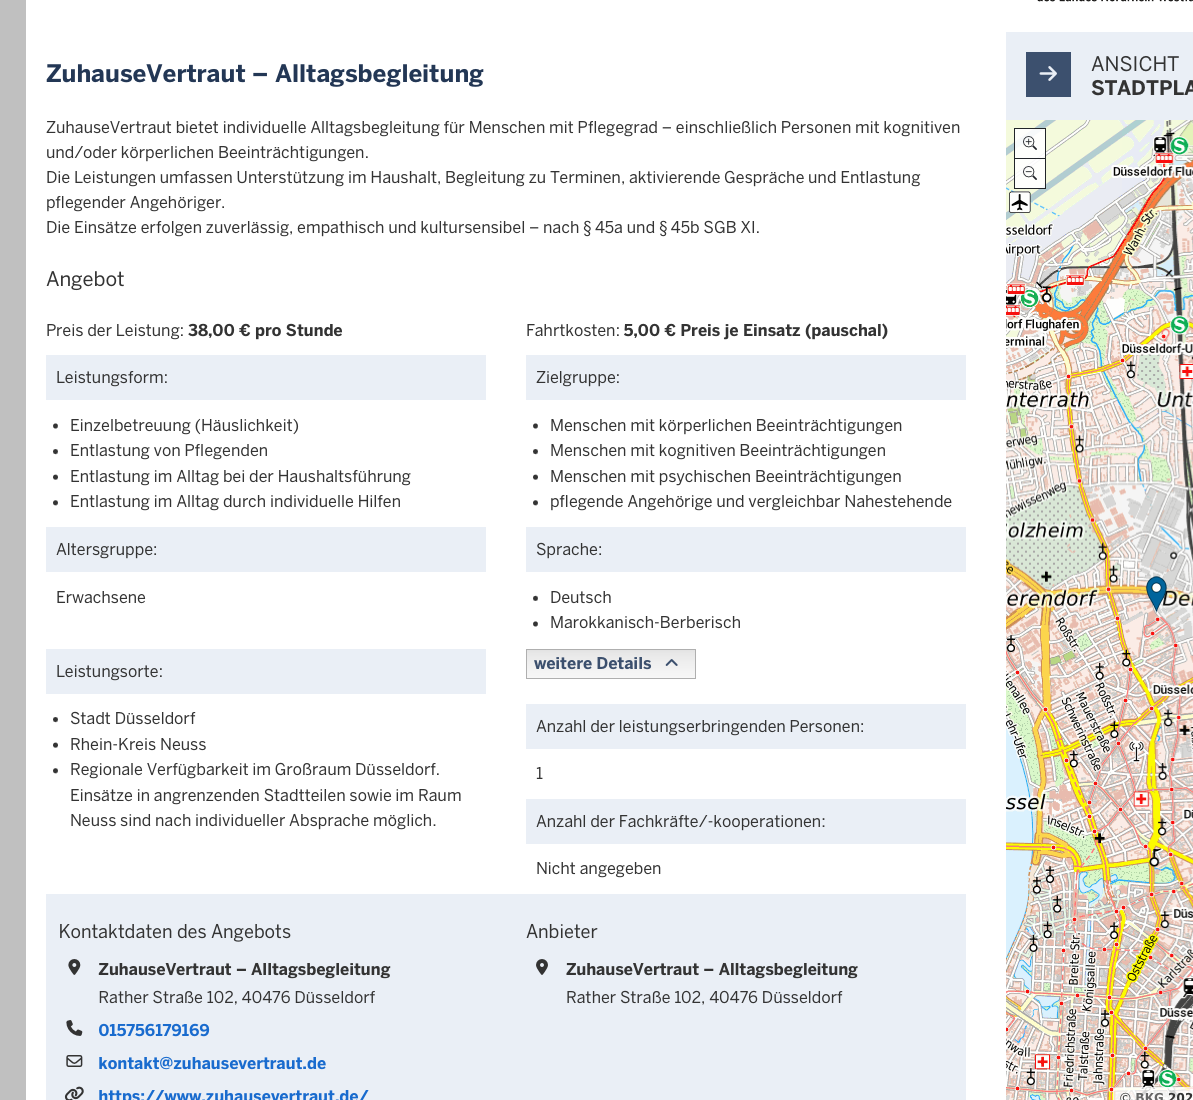
Task: Click the Leistungsform section header
Action: tap(266, 378)
